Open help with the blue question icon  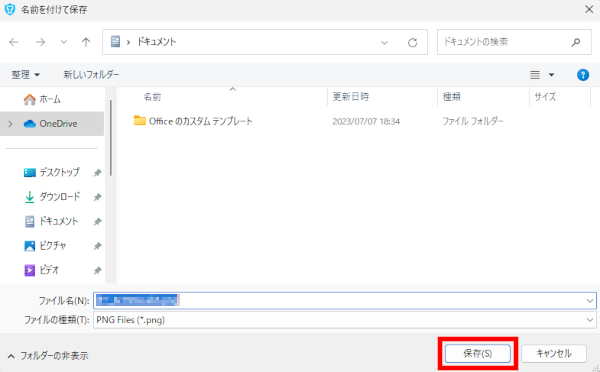click(x=583, y=75)
